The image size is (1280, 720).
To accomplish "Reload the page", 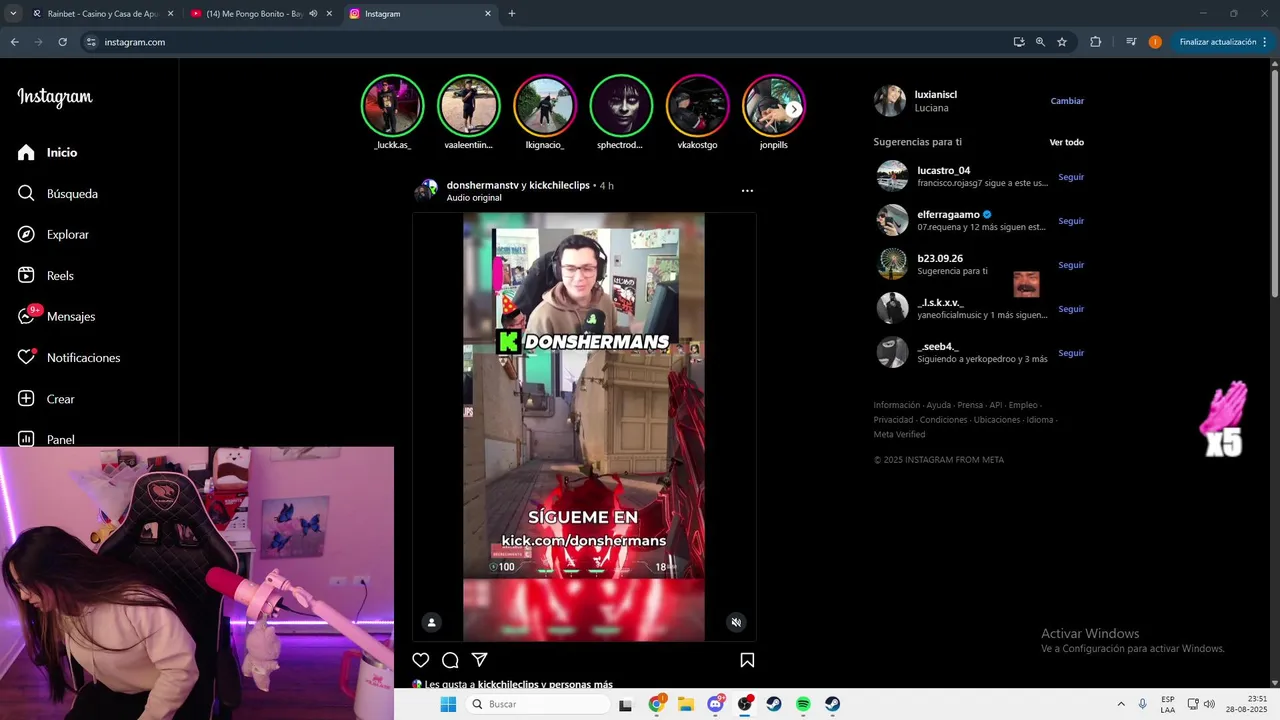I will (62, 42).
